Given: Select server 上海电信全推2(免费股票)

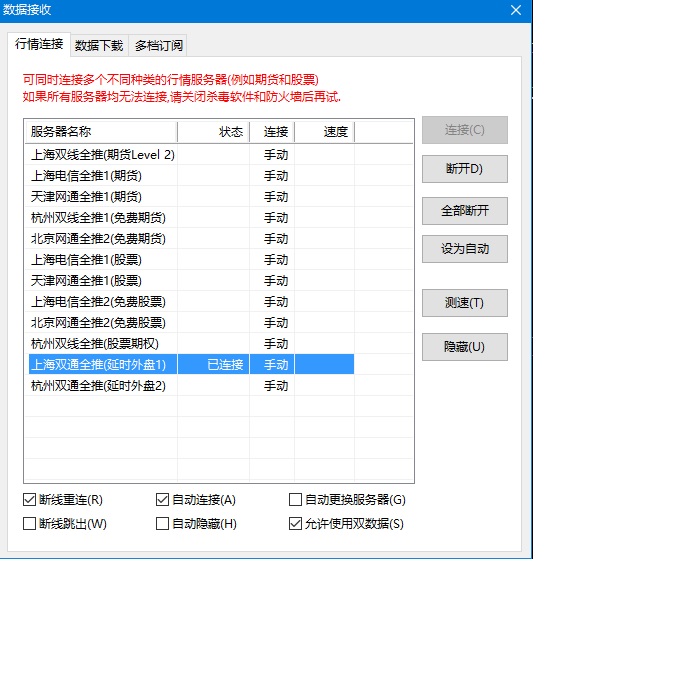Looking at the screenshot, I should click(x=98, y=302).
